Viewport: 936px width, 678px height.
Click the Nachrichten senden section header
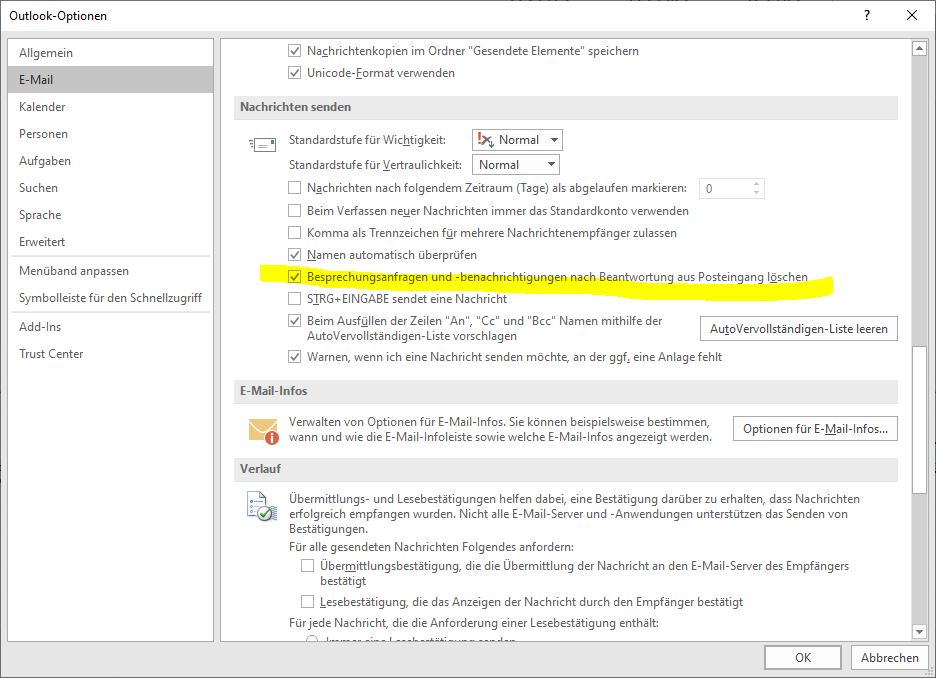(x=566, y=107)
